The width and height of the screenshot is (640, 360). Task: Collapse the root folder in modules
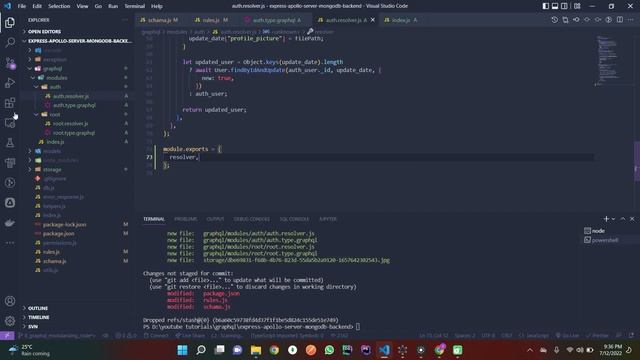coord(76,114)
